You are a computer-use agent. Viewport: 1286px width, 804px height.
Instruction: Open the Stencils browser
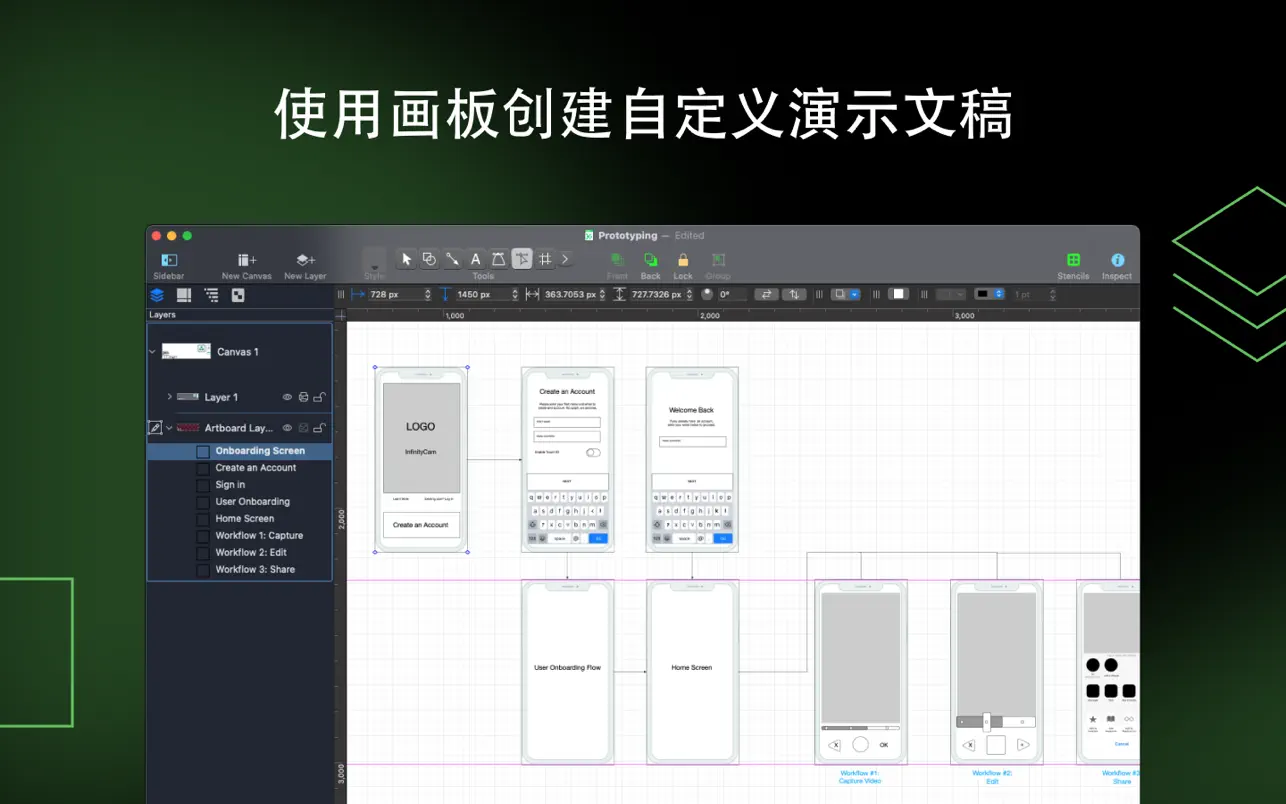(1073, 266)
